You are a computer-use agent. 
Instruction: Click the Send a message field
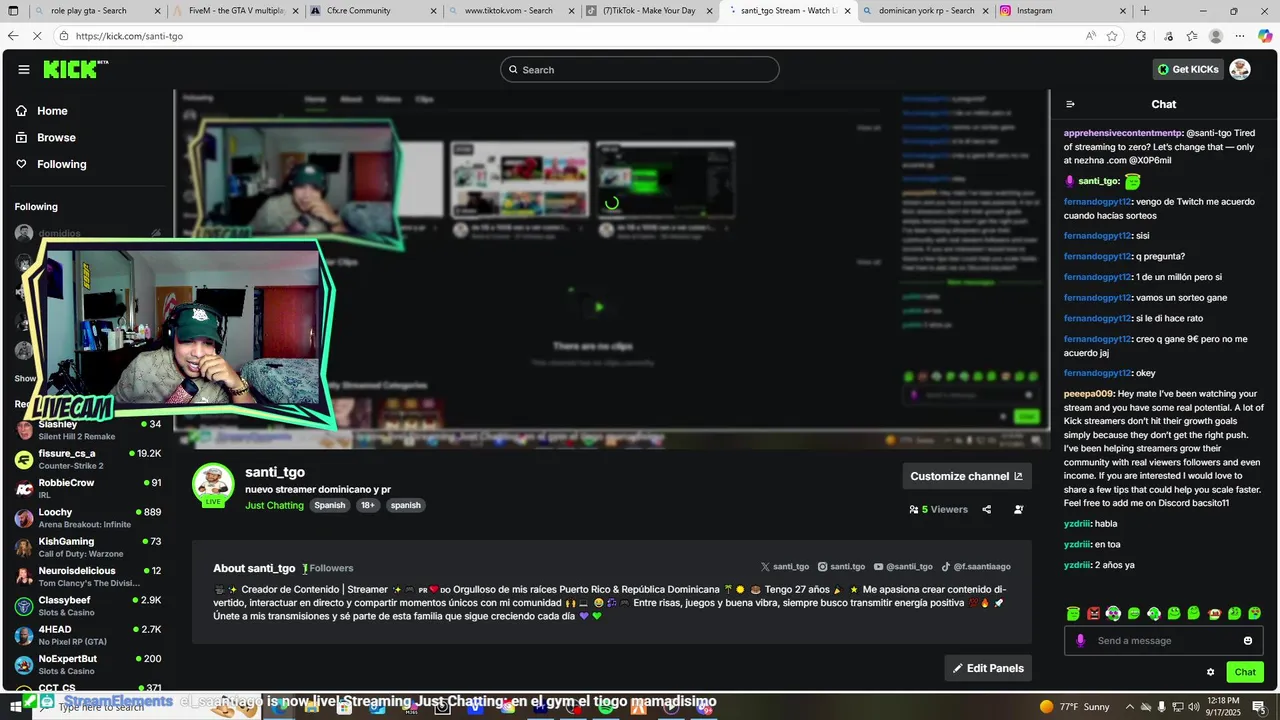point(1164,641)
